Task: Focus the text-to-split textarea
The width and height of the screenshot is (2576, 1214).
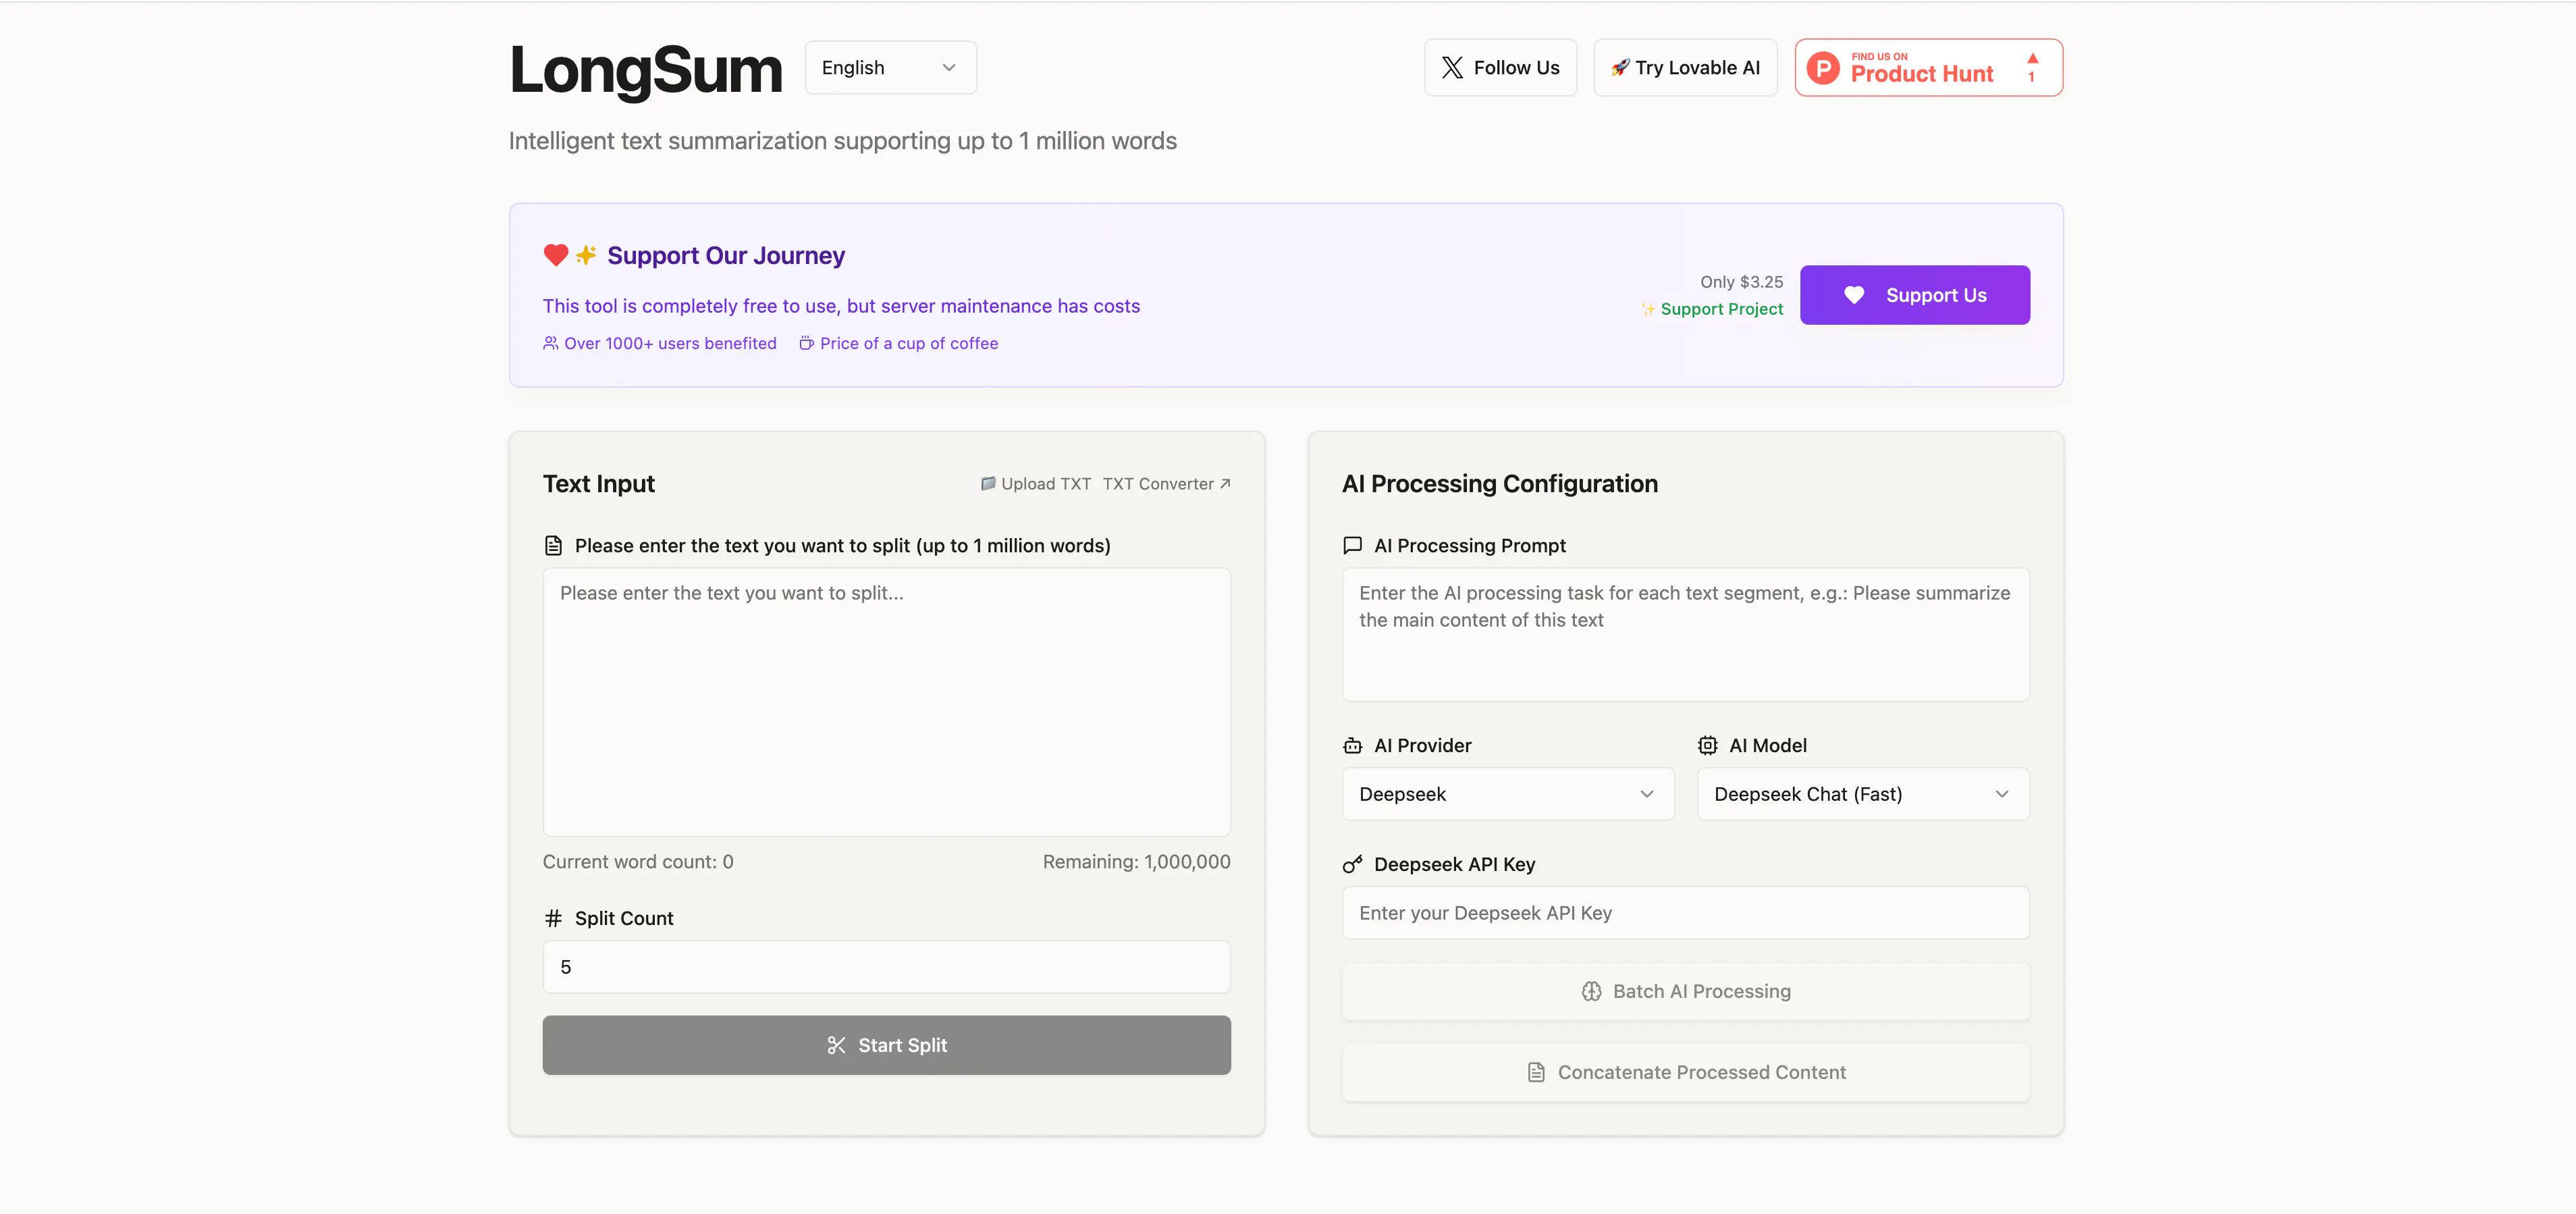Action: [x=886, y=702]
